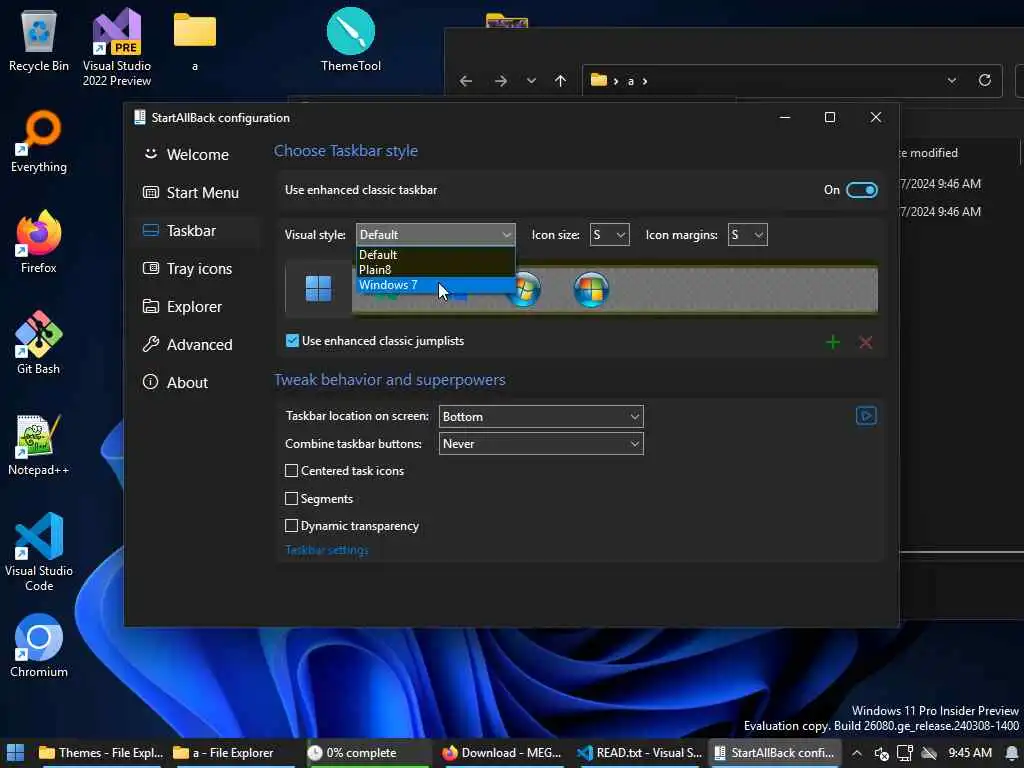Choose the rightmost Windows 7 orb style

[591, 289]
